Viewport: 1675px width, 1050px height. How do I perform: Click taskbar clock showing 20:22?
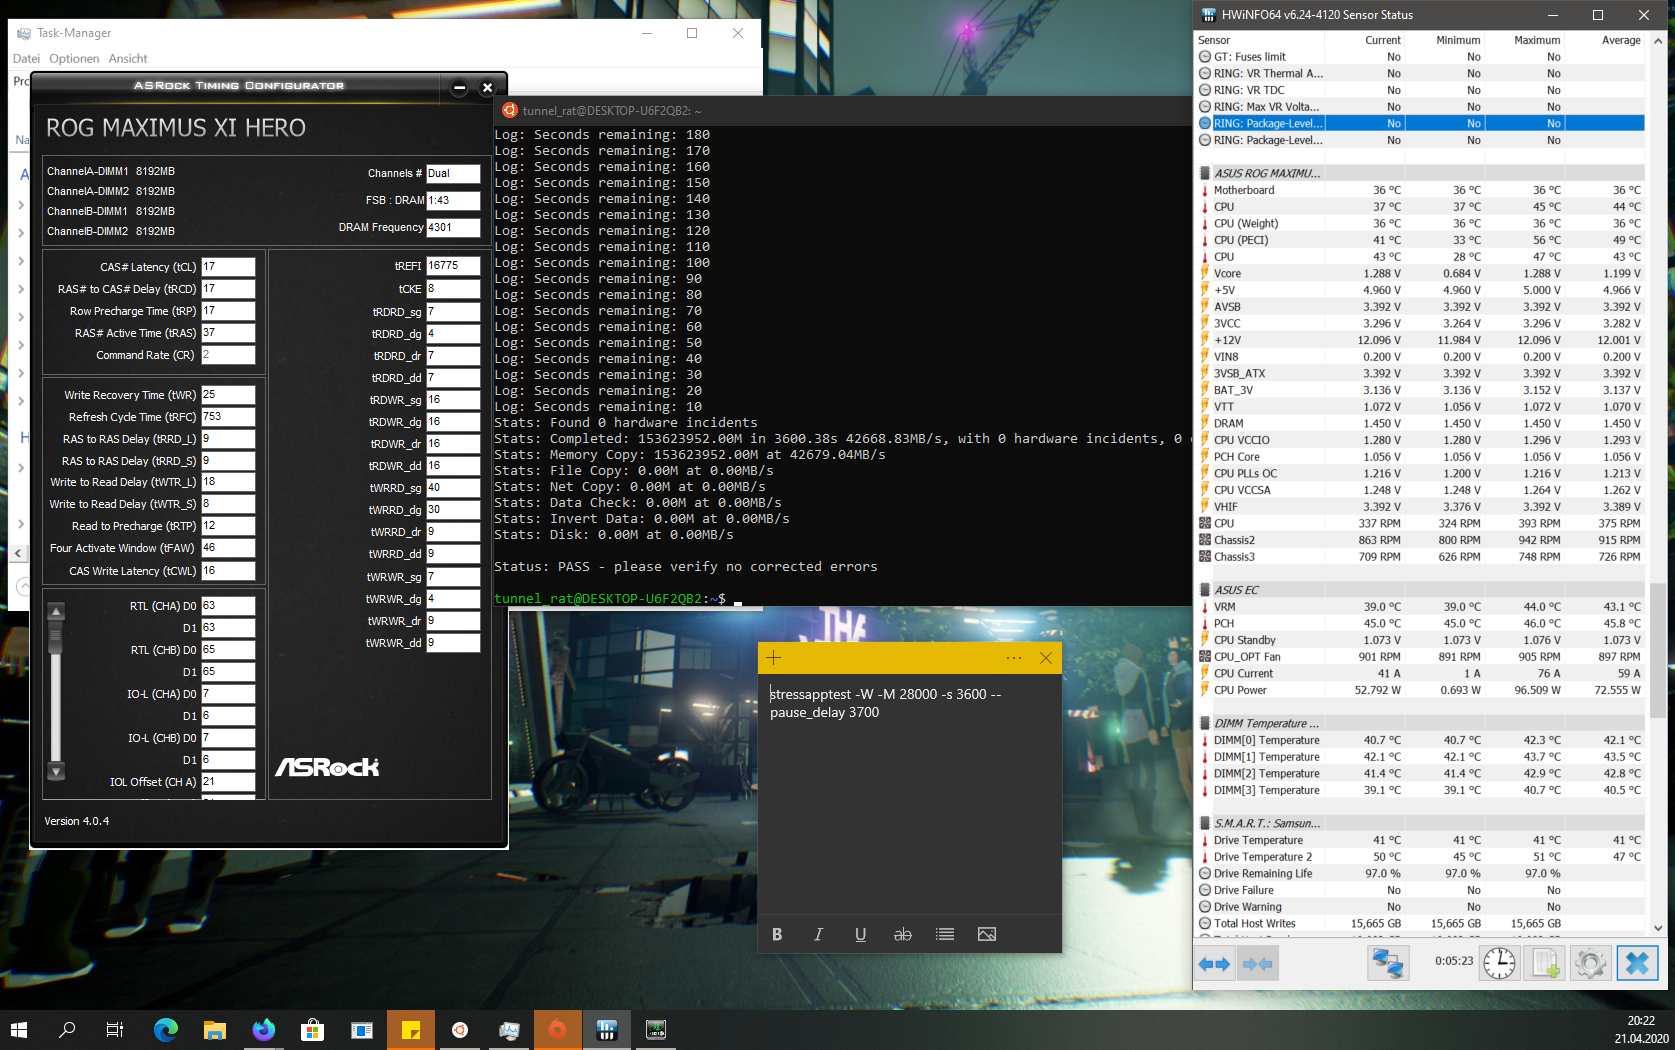pos(1640,1029)
